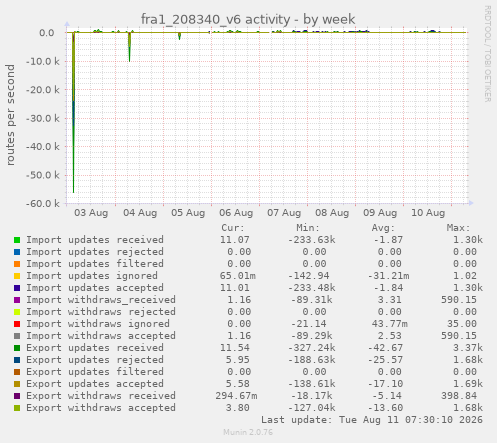Click the 3.37k maximum value
497x443 pixels.
(x=468, y=348)
